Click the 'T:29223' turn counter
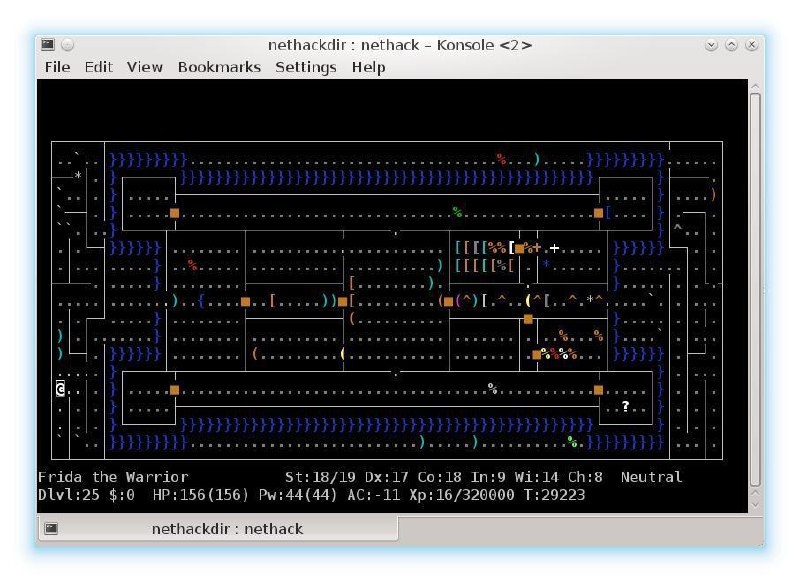Viewport: 800px width, 582px height. tap(554, 495)
